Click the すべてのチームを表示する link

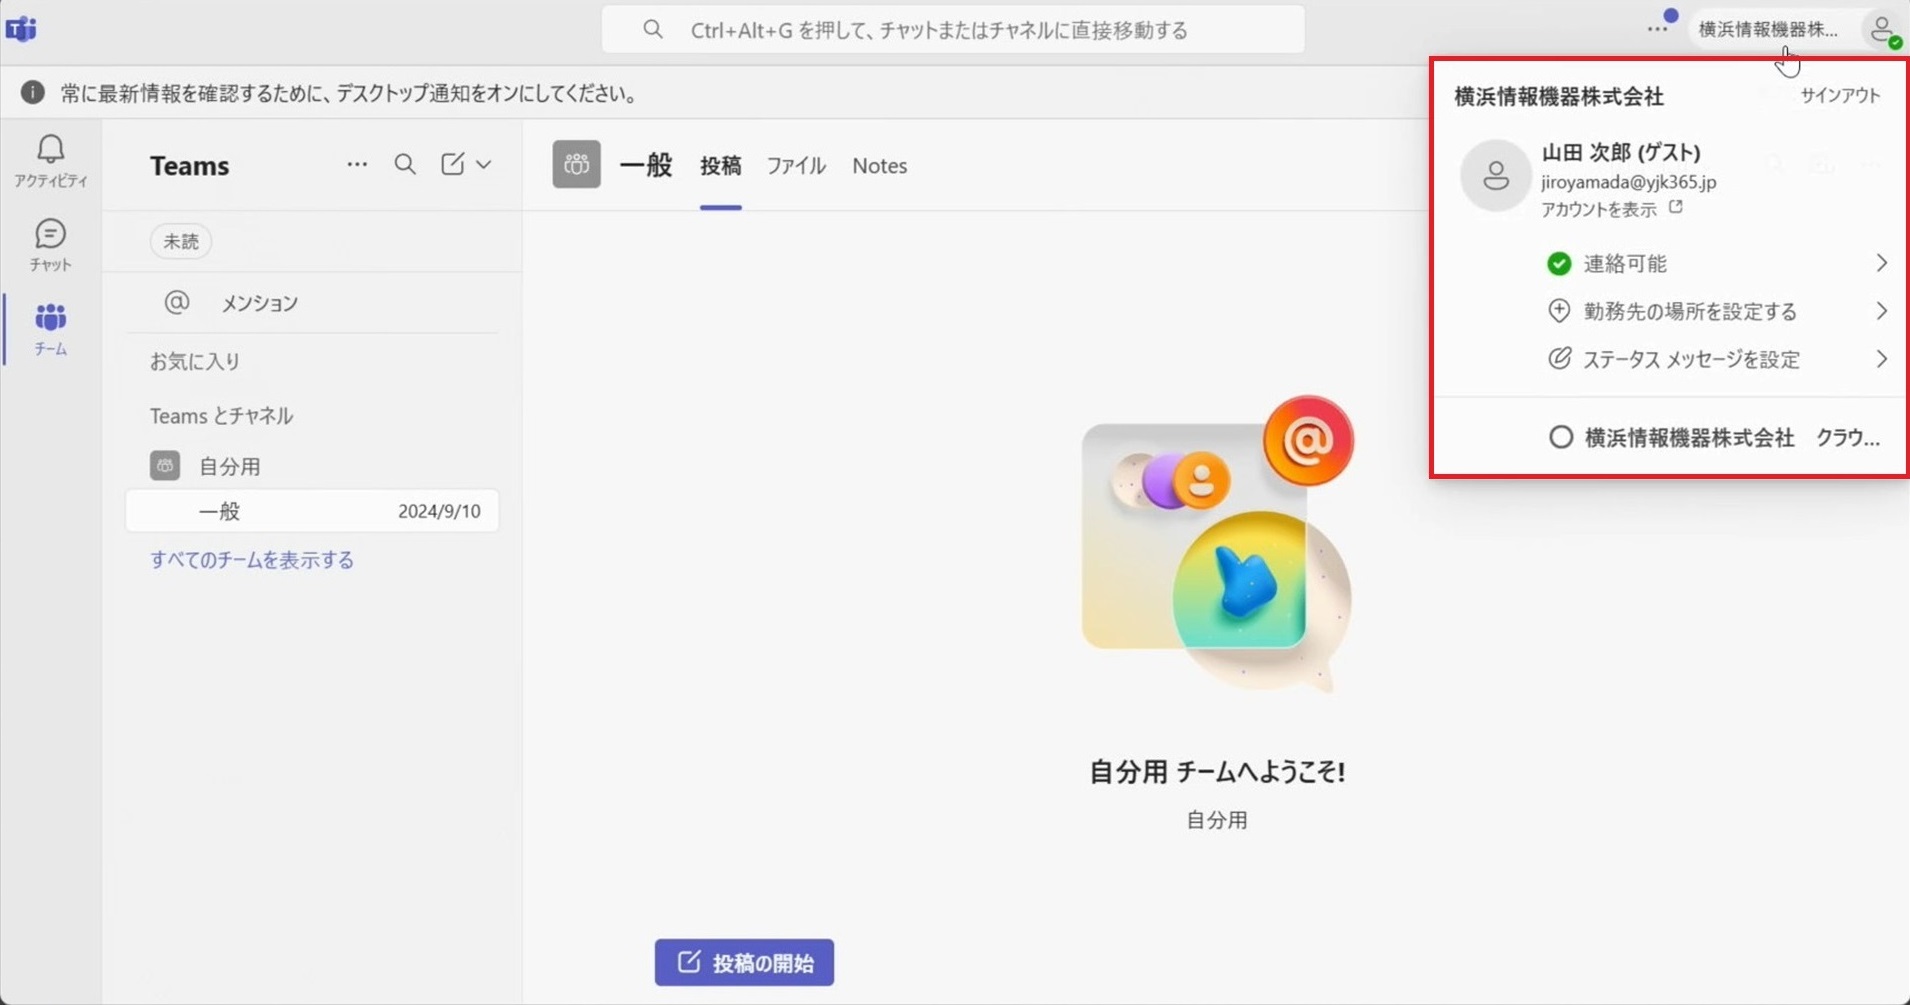(252, 560)
